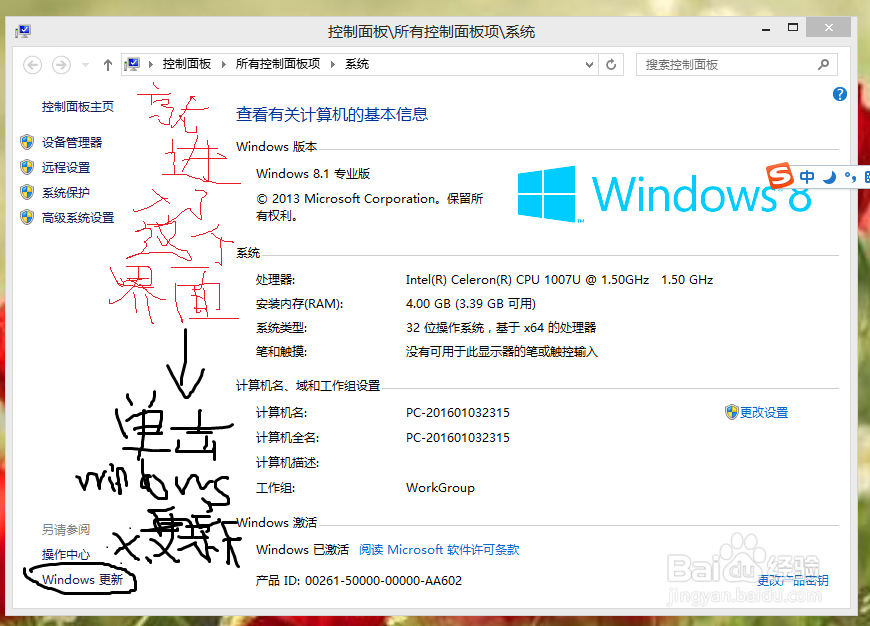Open 系统保护 link
Image resolution: width=870 pixels, height=626 pixels.
[65, 193]
